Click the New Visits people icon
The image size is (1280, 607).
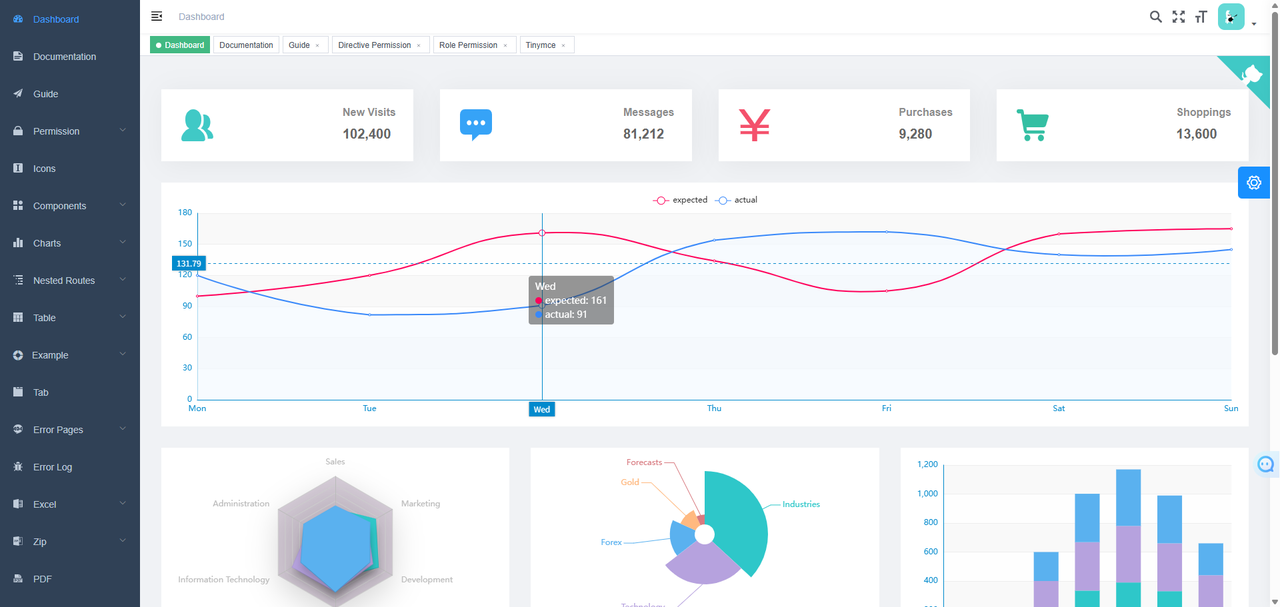coord(197,125)
